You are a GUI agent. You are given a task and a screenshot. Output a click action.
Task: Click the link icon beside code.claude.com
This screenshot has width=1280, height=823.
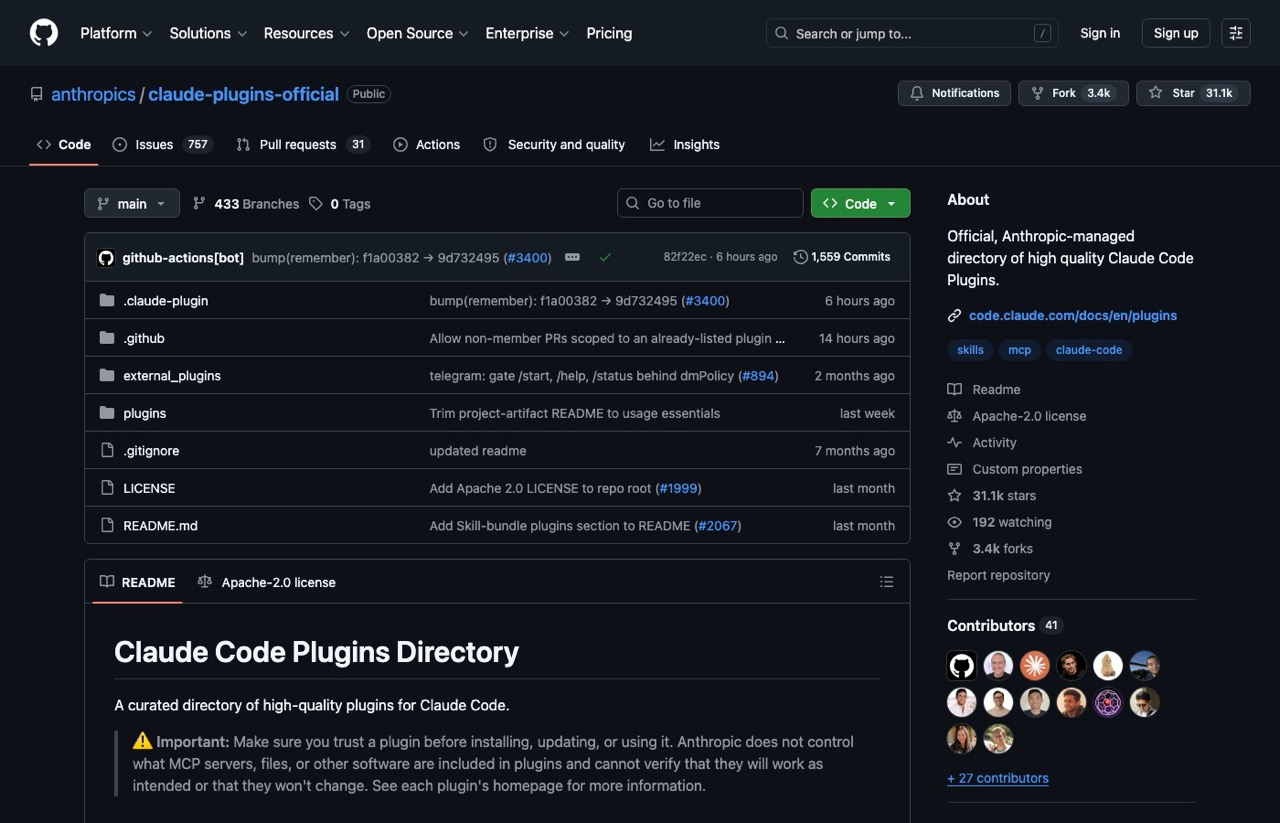954,316
